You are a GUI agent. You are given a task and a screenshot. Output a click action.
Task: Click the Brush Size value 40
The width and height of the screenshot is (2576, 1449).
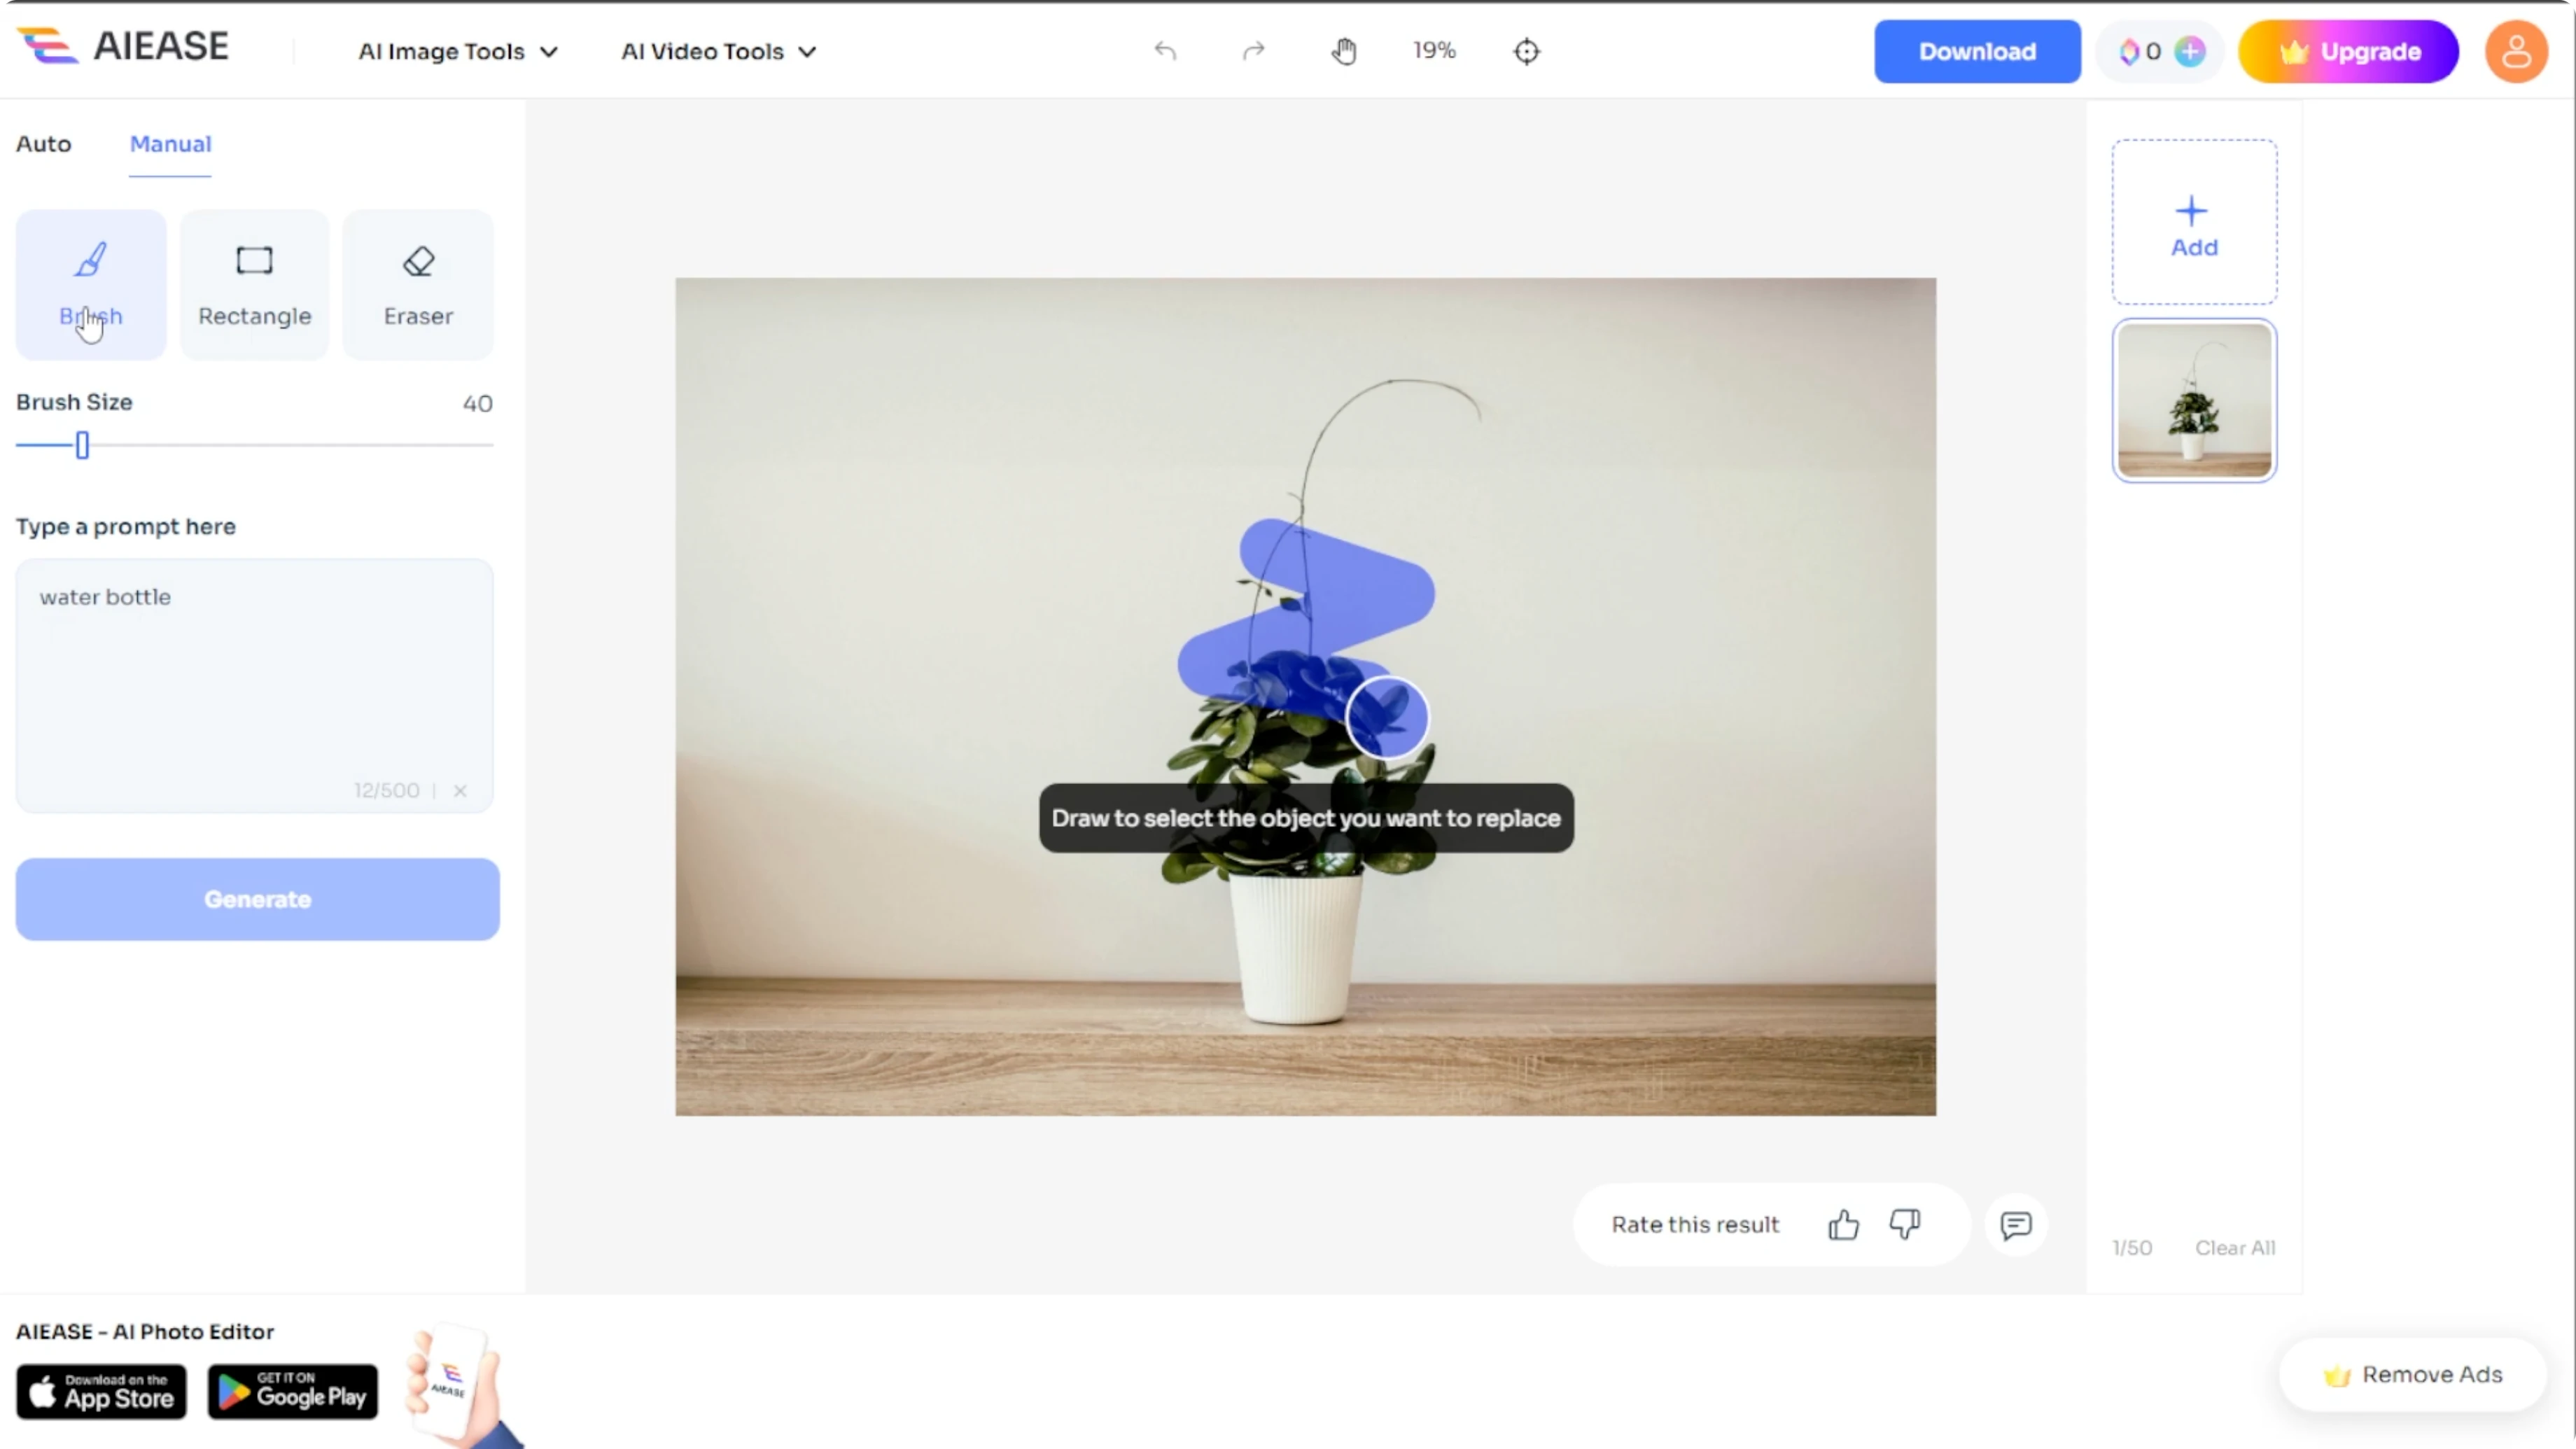point(477,403)
